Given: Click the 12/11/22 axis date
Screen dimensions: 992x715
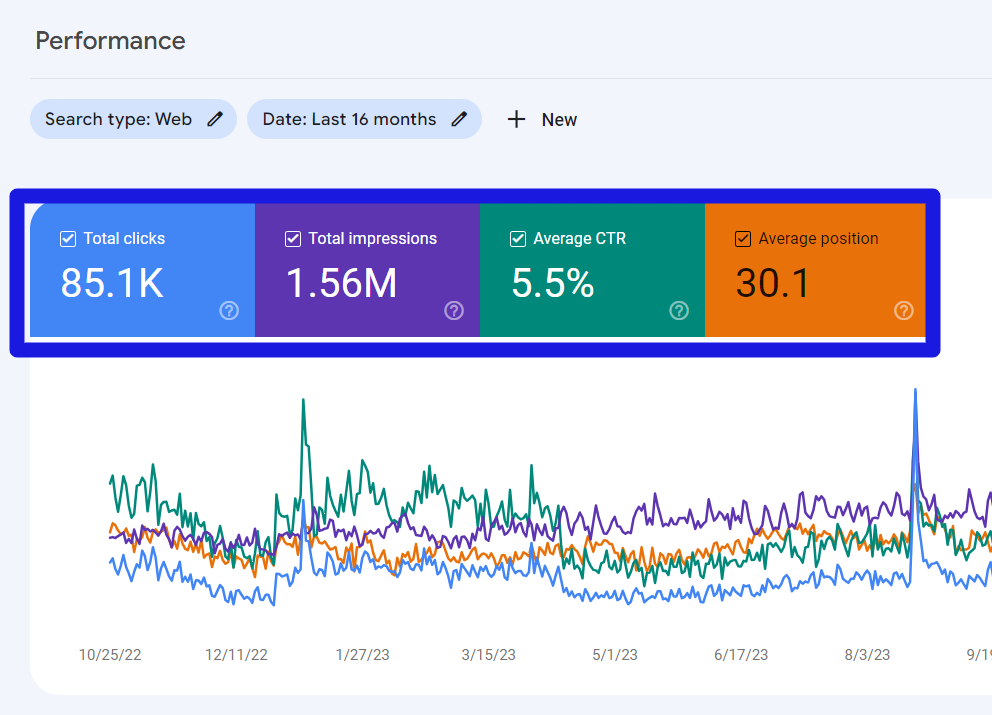Looking at the screenshot, I should (x=236, y=655).
